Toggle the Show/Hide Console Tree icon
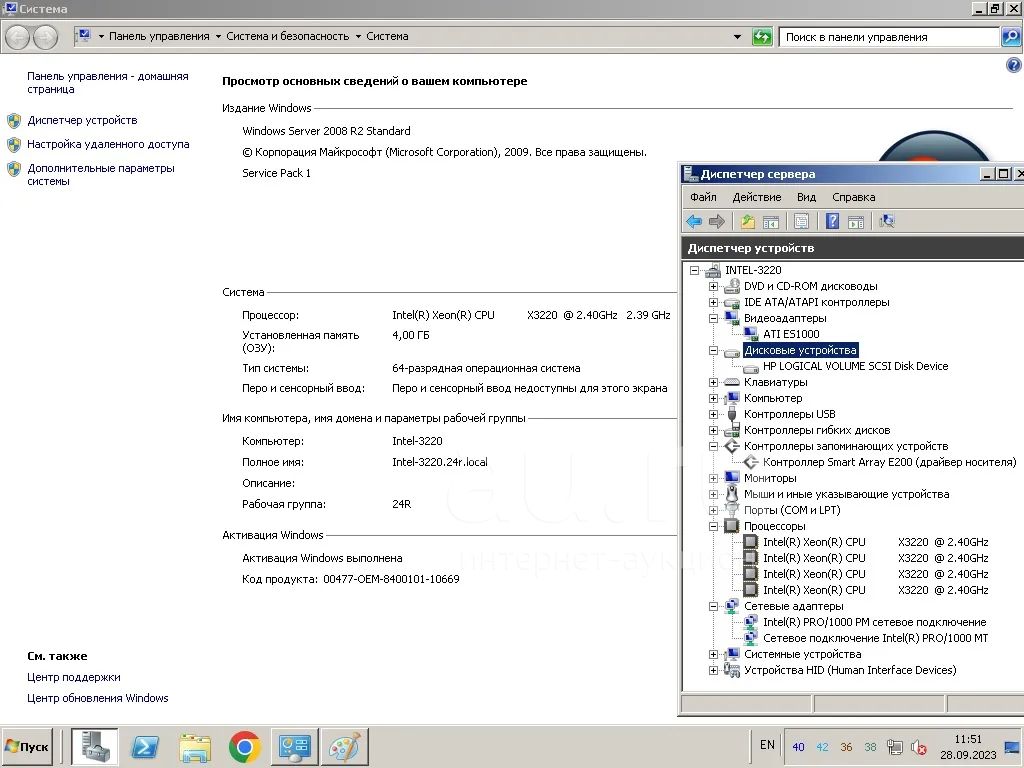1024x768 pixels. 771,221
